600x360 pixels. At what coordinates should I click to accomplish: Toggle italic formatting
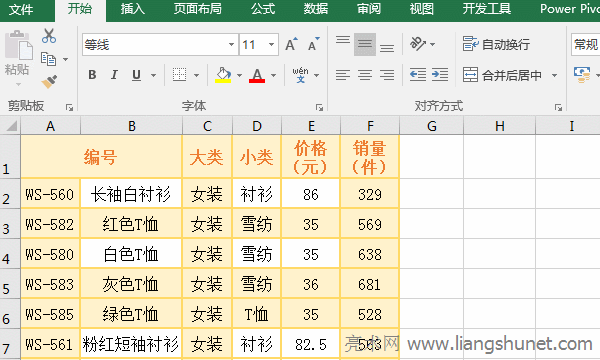pyautogui.click(x=114, y=75)
